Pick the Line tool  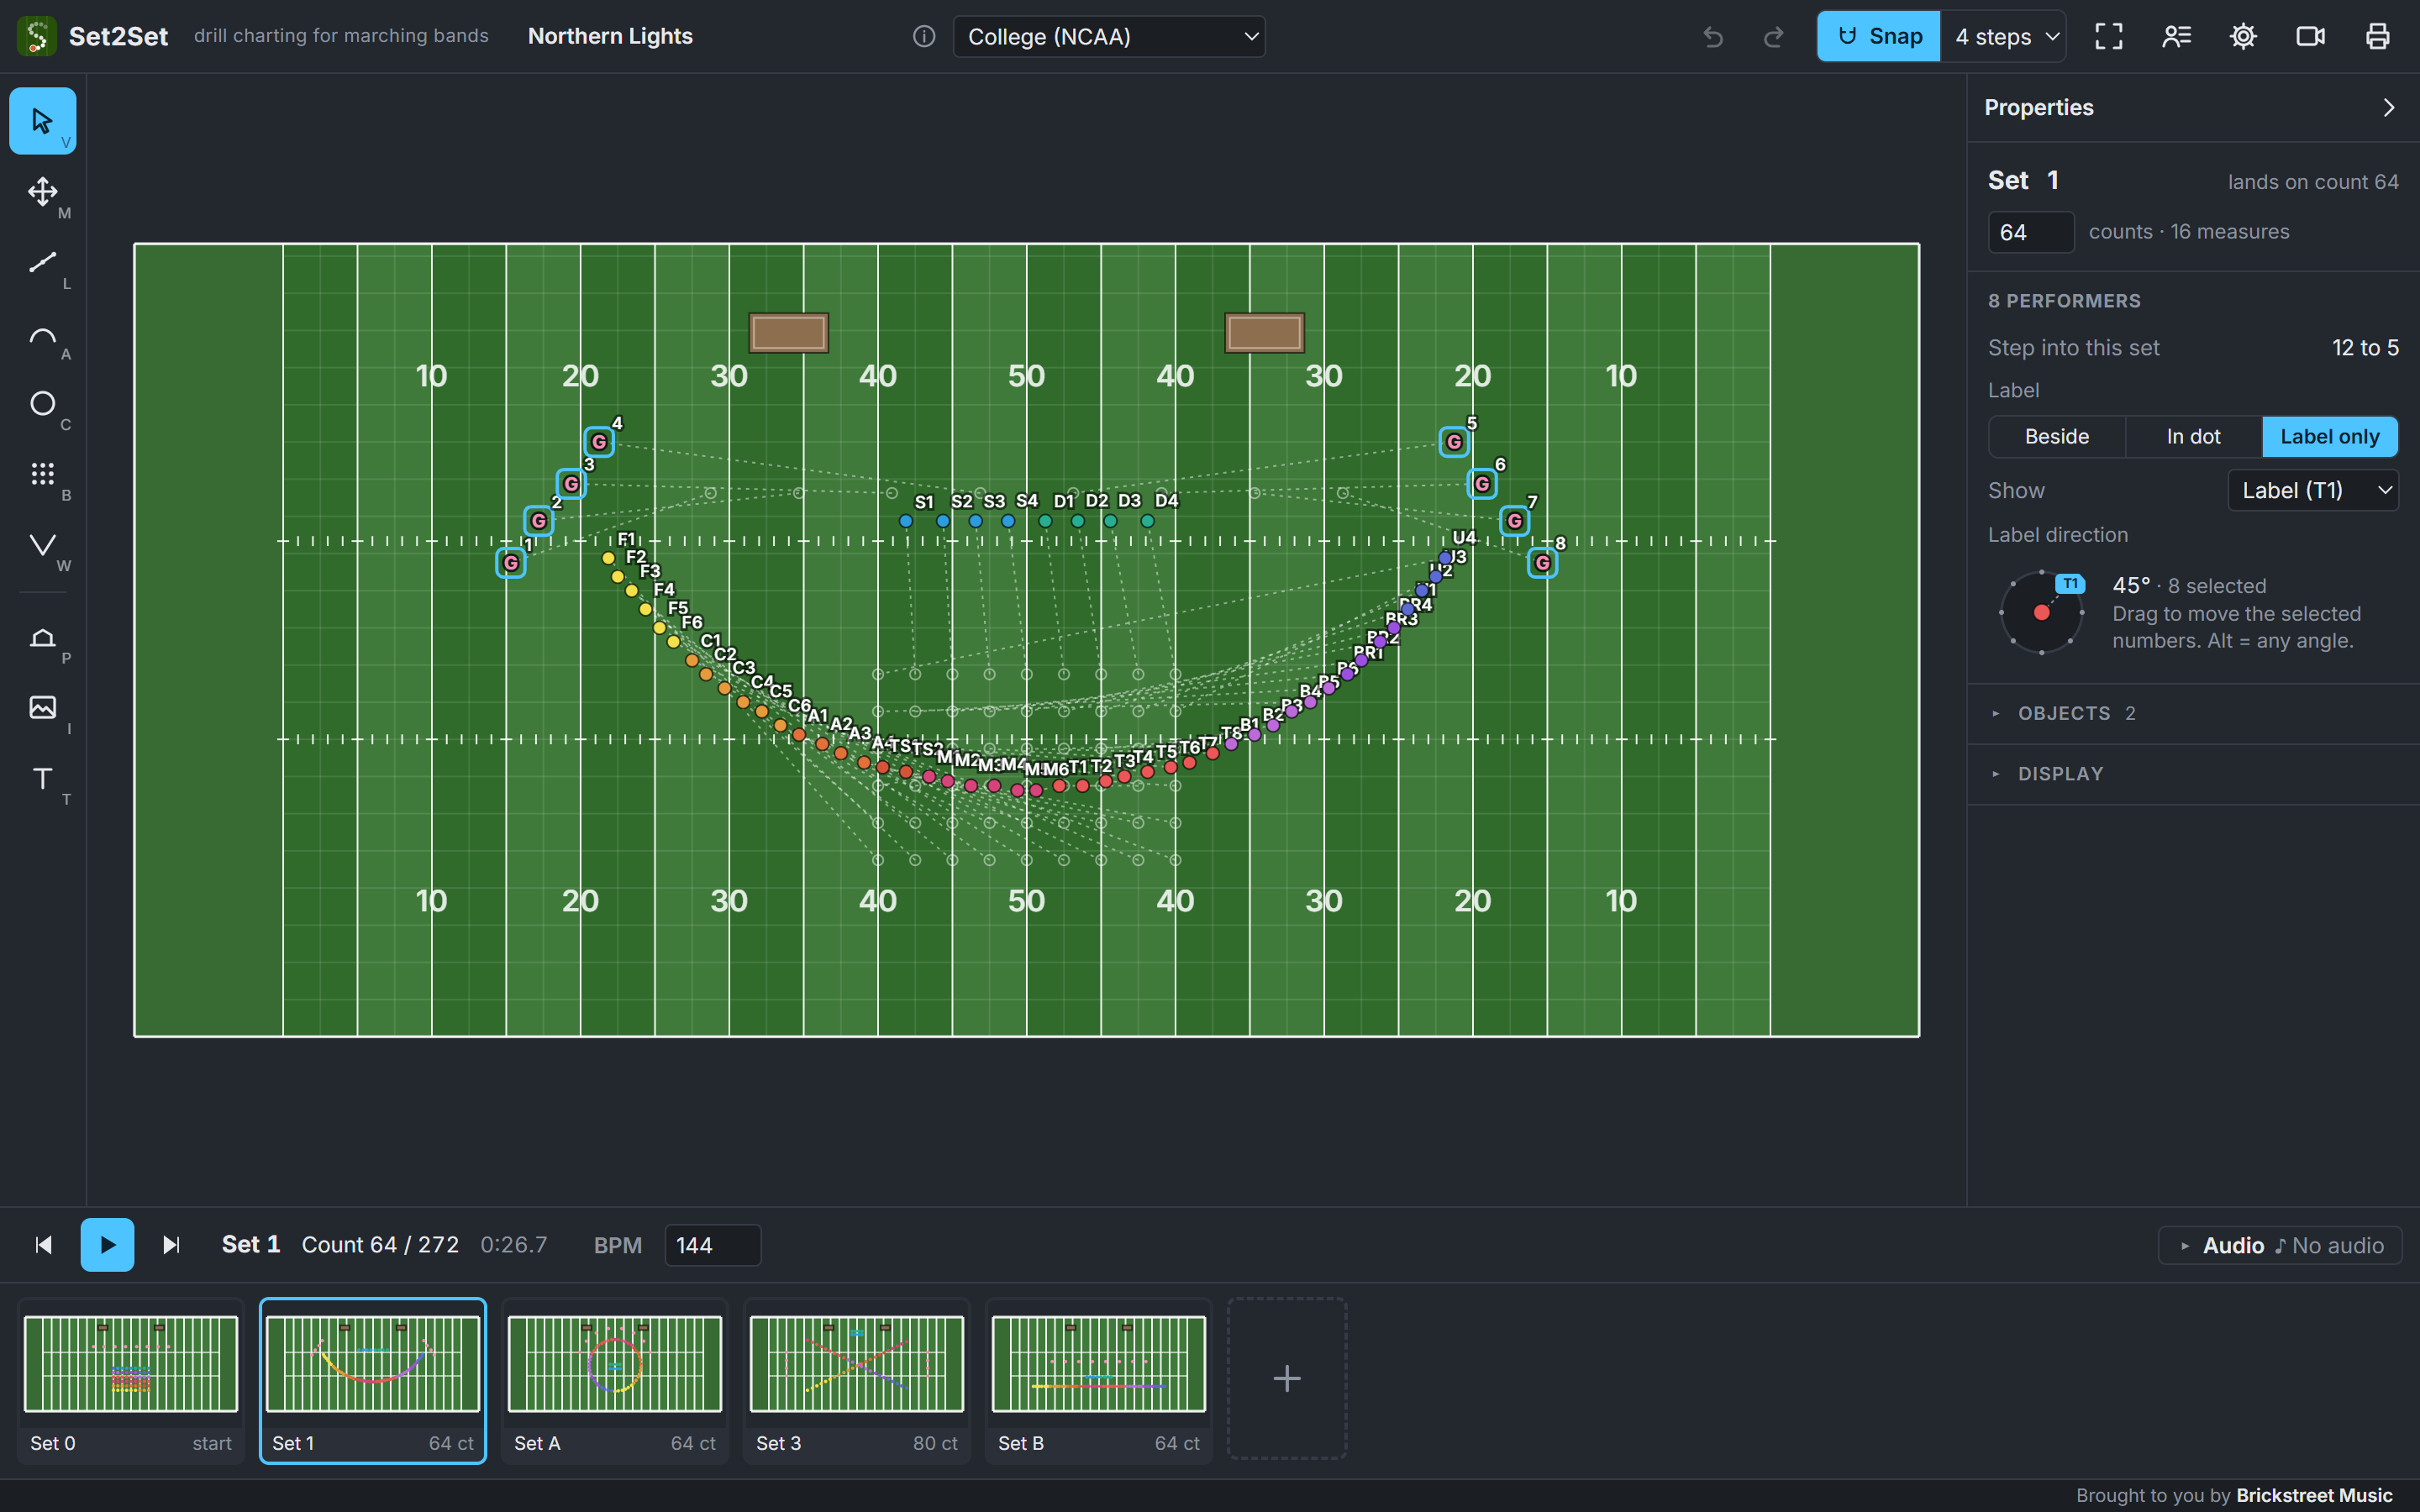tap(42, 262)
